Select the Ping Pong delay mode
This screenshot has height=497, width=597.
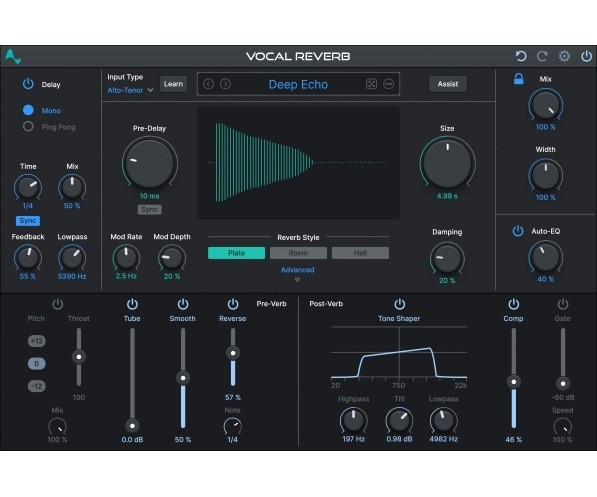[28, 126]
